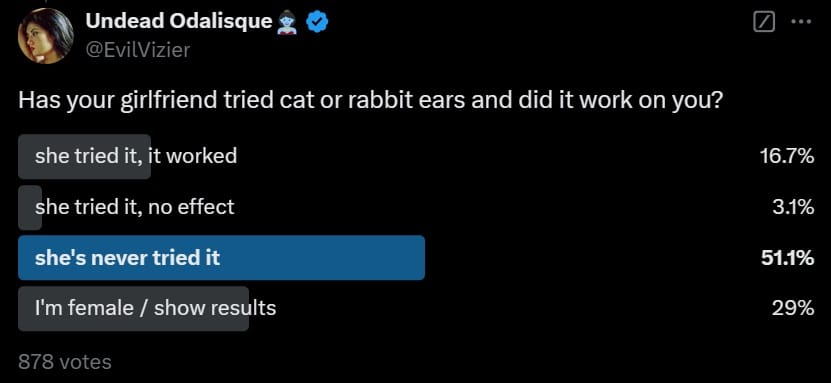Click the small gray 3.1% poll bar
This screenshot has width=831, height=383.
[x=30, y=207]
